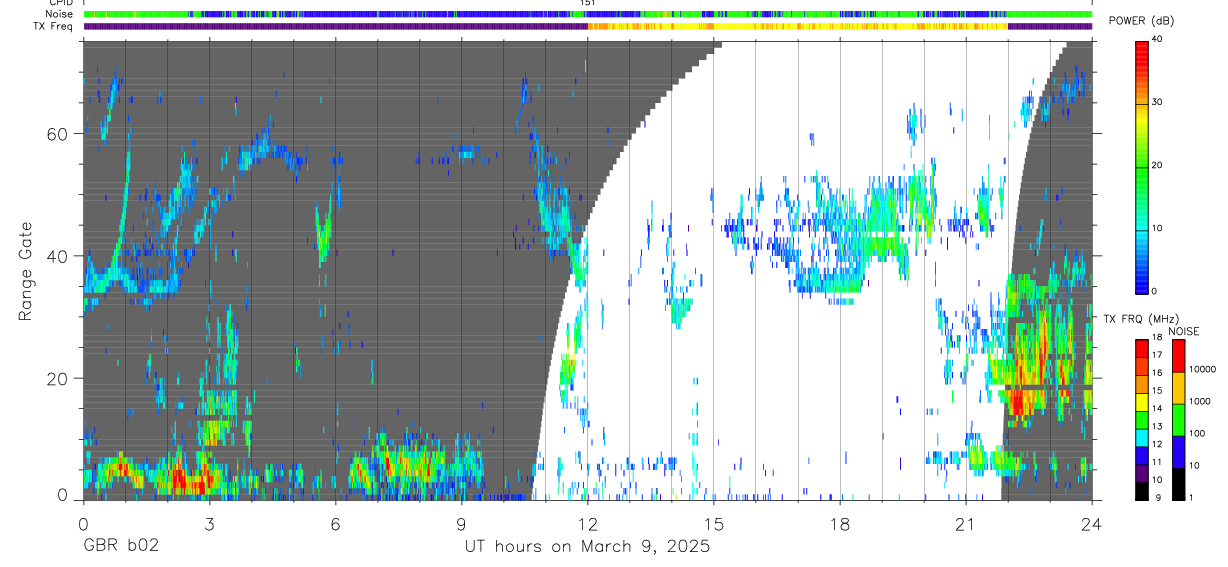Click the POWER (dB) color scale bar
The height and width of the screenshot is (567, 1228).
[1142, 166]
